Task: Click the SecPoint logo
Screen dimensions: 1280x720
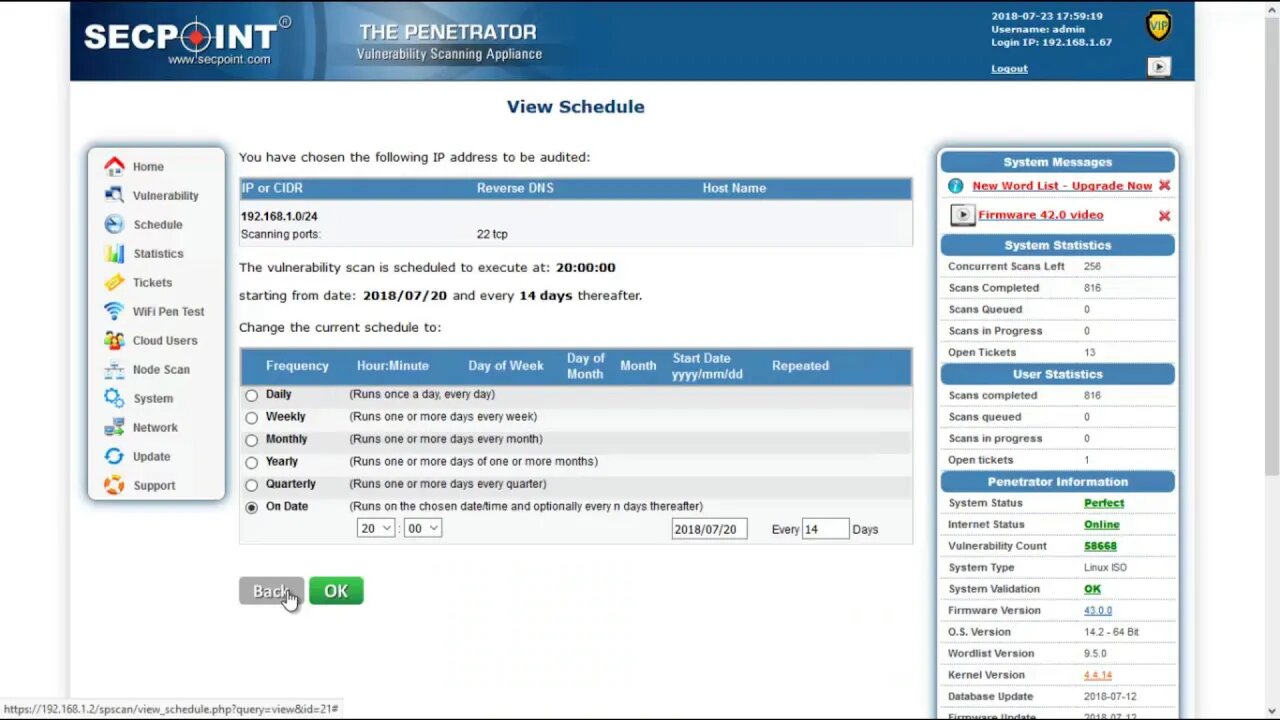Action: [186, 38]
